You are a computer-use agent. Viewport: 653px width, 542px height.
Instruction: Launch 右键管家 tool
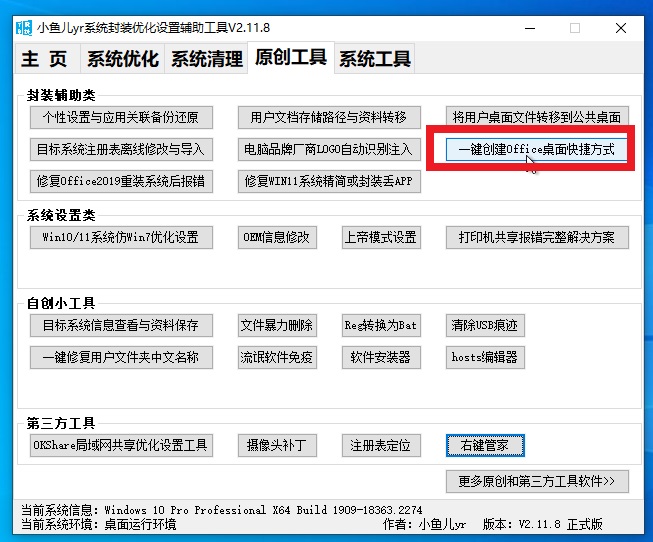(485, 445)
